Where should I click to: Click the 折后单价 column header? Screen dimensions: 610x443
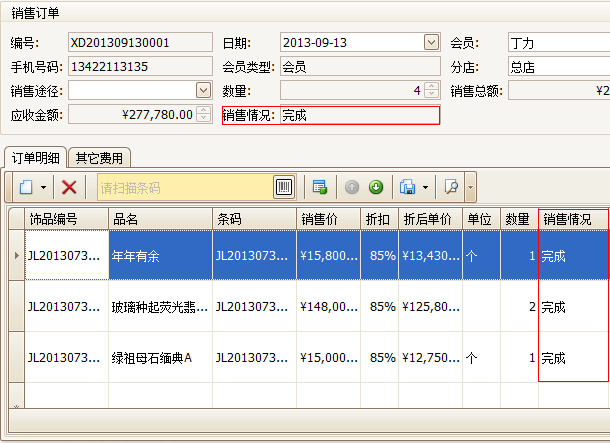pos(430,219)
